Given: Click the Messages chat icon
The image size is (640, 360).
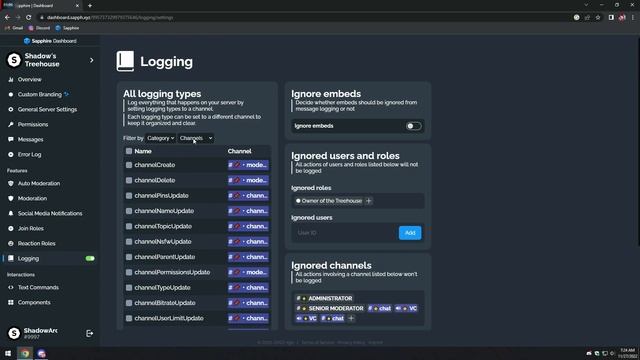Looking at the screenshot, I should coord(11,140).
